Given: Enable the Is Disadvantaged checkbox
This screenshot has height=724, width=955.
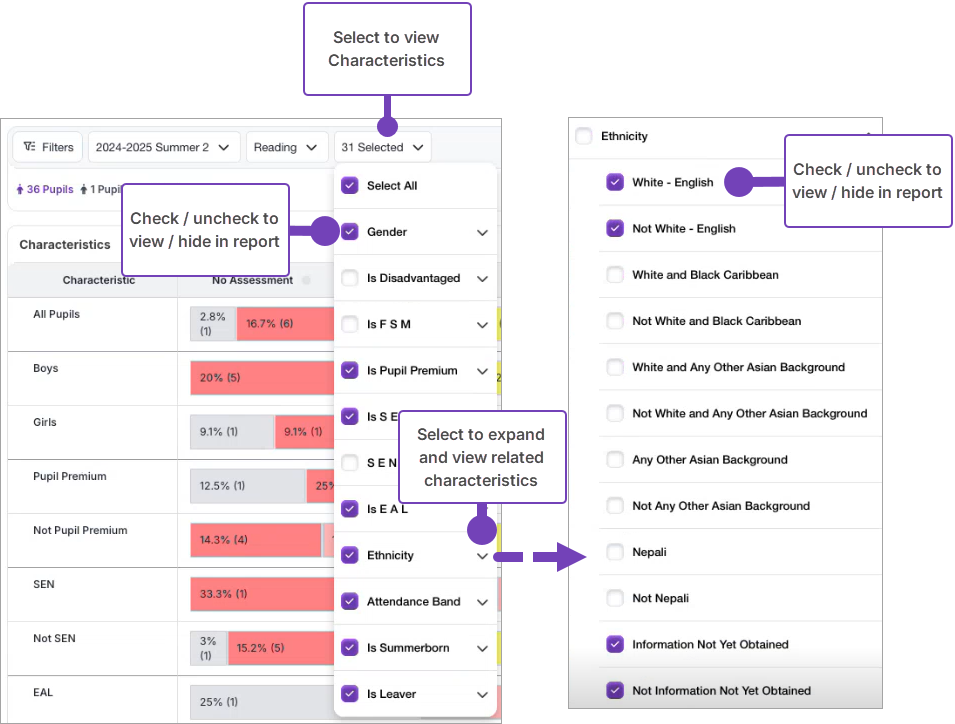Looking at the screenshot, I should click(x=350, y=278).
